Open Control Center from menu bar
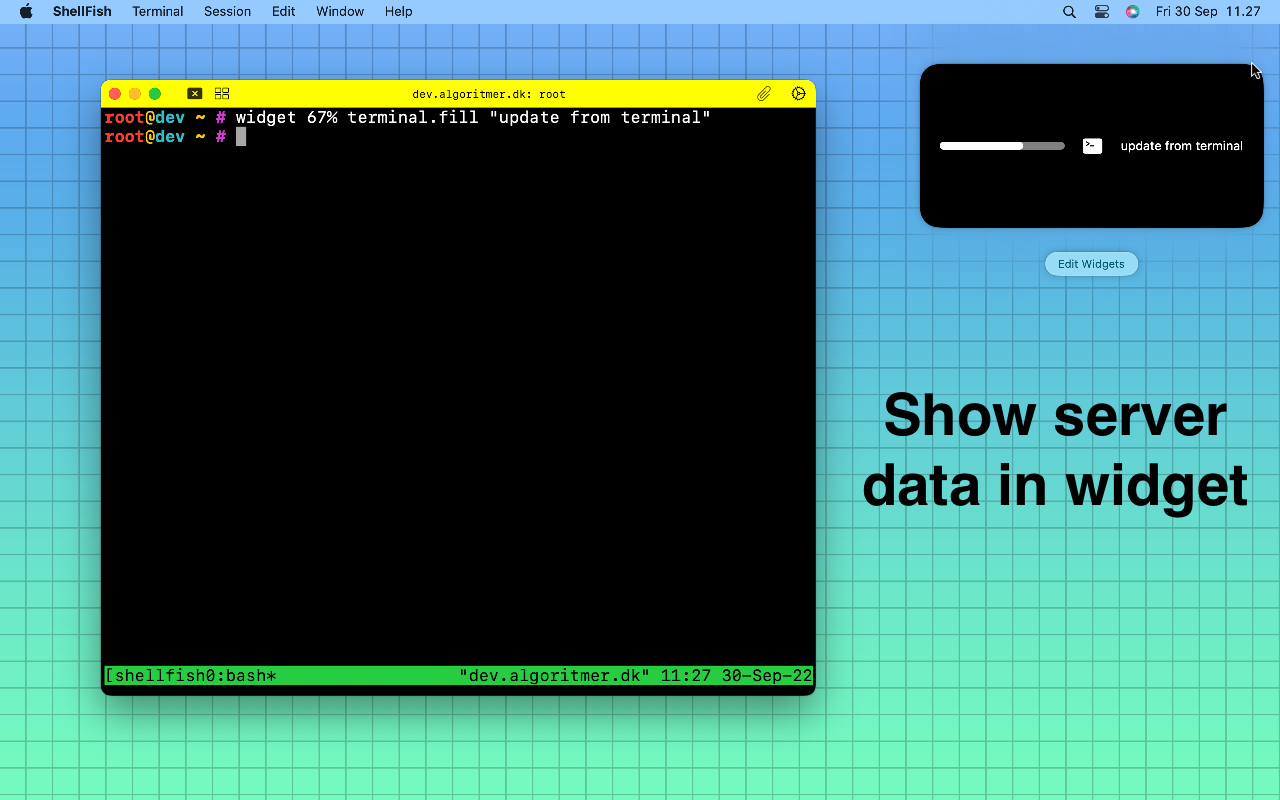Screen dimensions: 1280x800 pyautogui.click(x=1101, y=12)
